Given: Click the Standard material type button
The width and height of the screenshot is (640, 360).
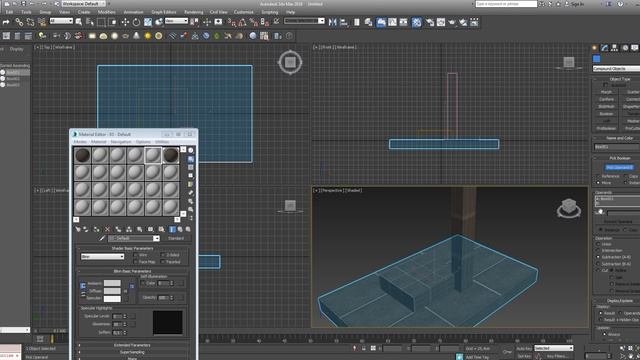Looking at the screenshot, I should (176, 238).
